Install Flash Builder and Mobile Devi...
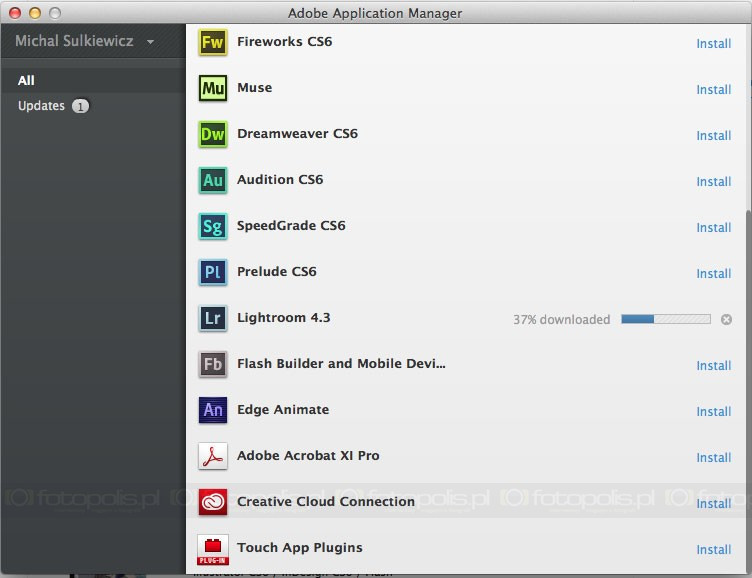The image size is (752, 578). (714, 366)
